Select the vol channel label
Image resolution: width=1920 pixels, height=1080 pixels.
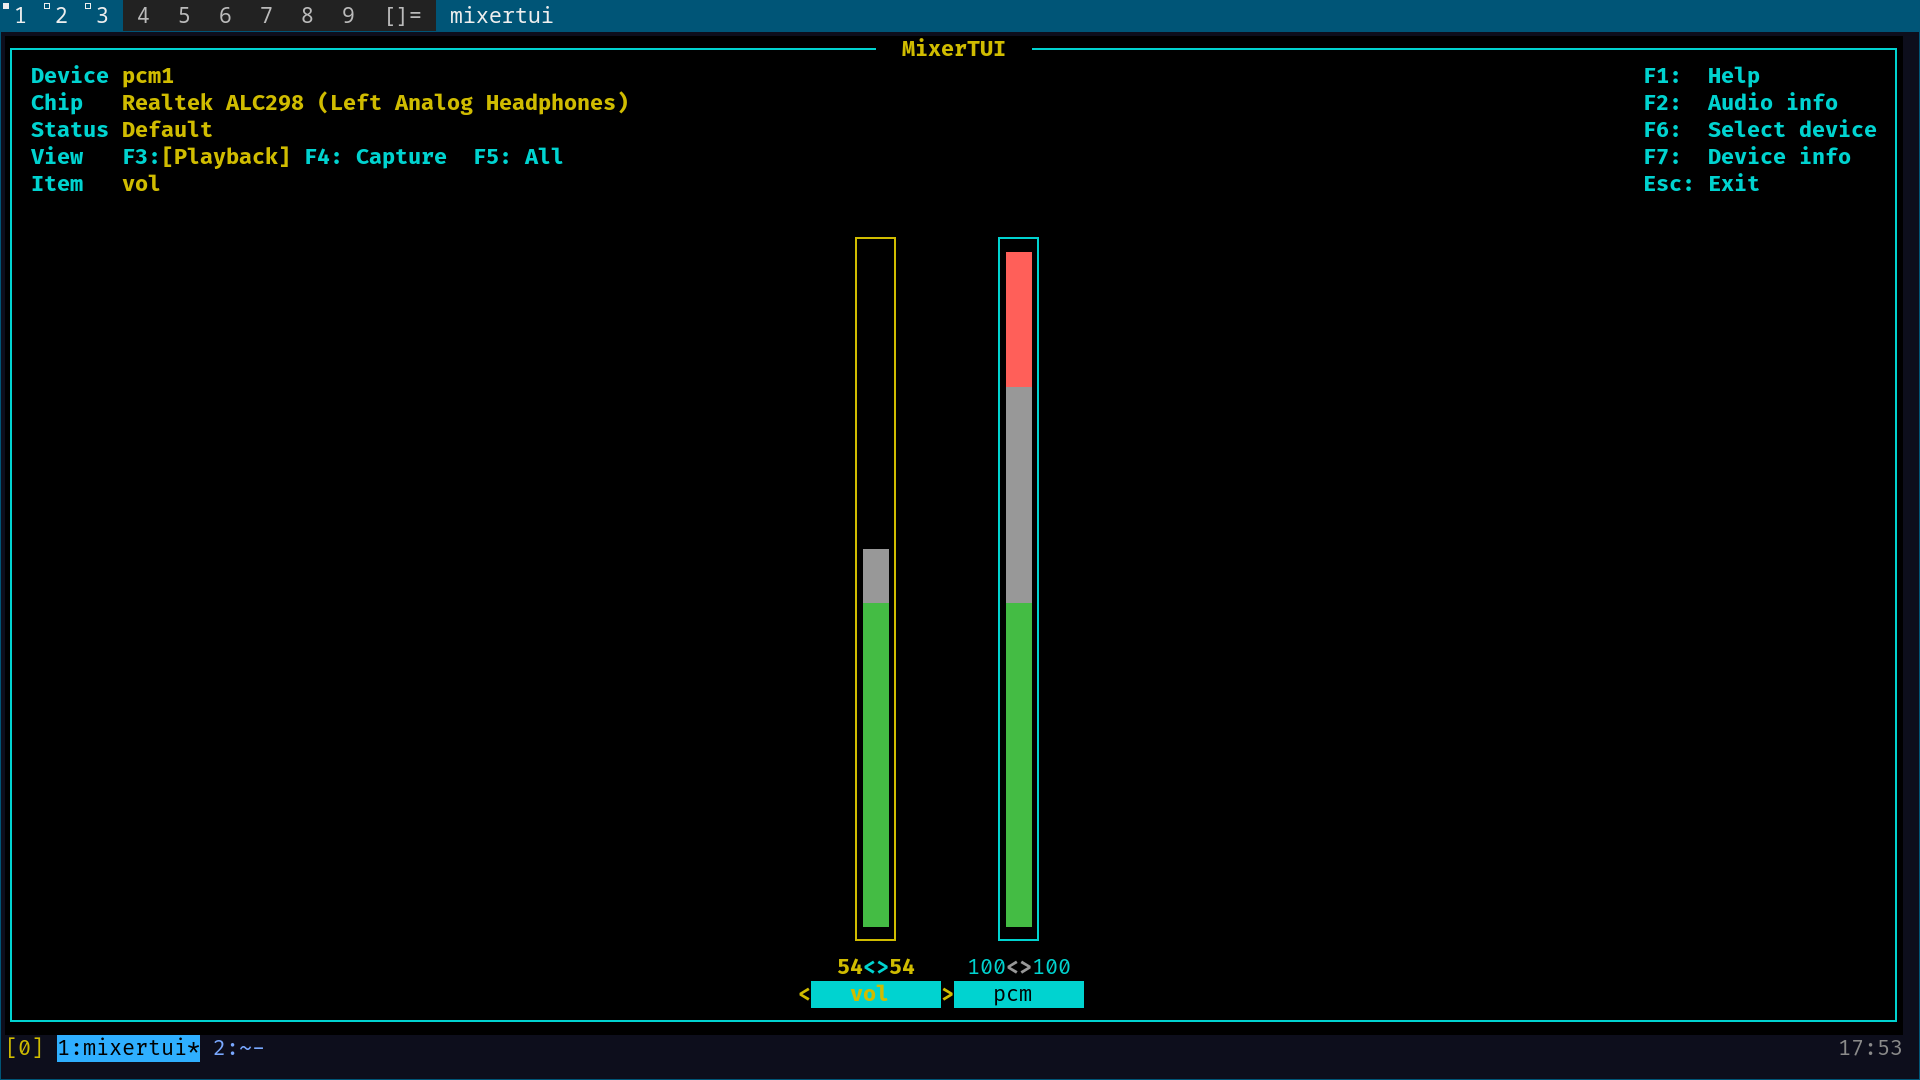point(874,994)
